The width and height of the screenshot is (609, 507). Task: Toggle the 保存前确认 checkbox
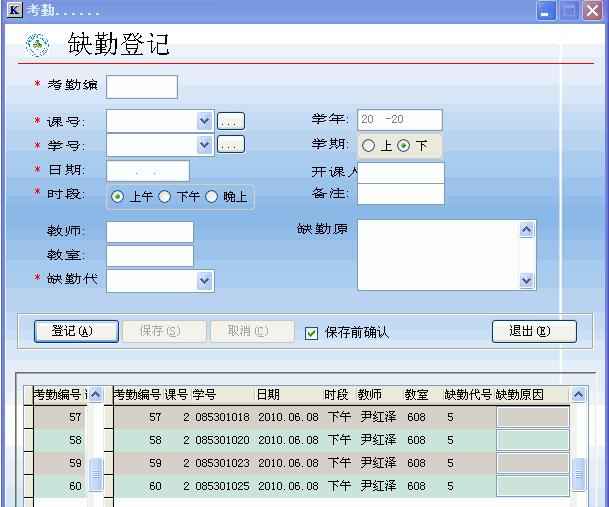[x=312, y=333]
